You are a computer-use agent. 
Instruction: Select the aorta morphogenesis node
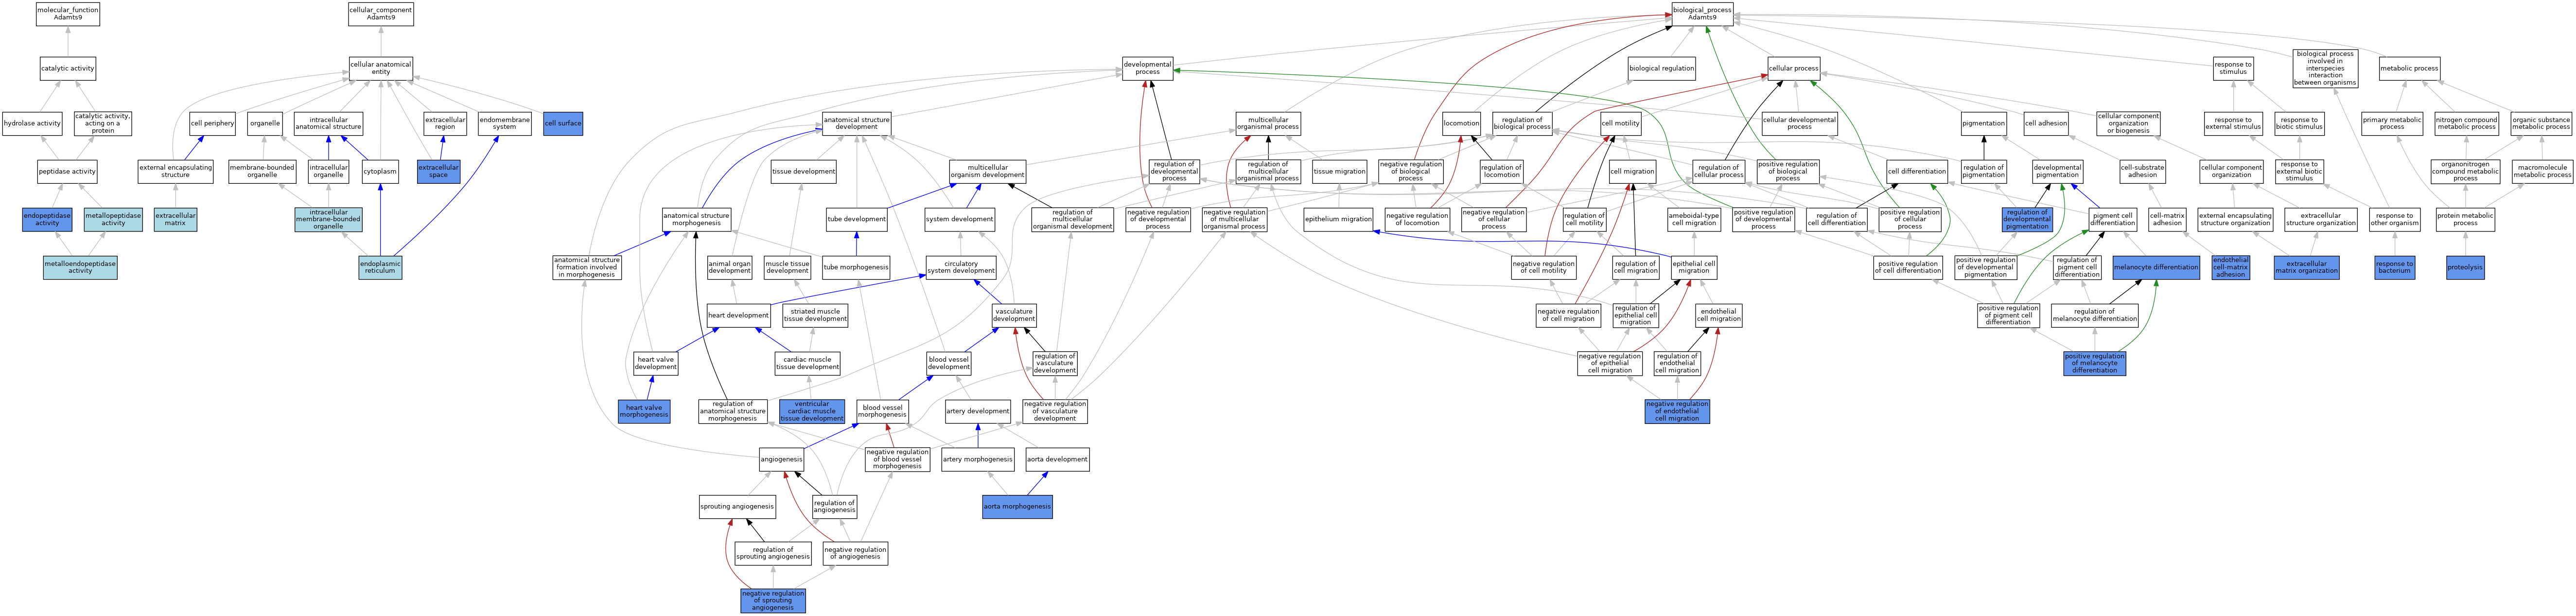[1017, 506]
